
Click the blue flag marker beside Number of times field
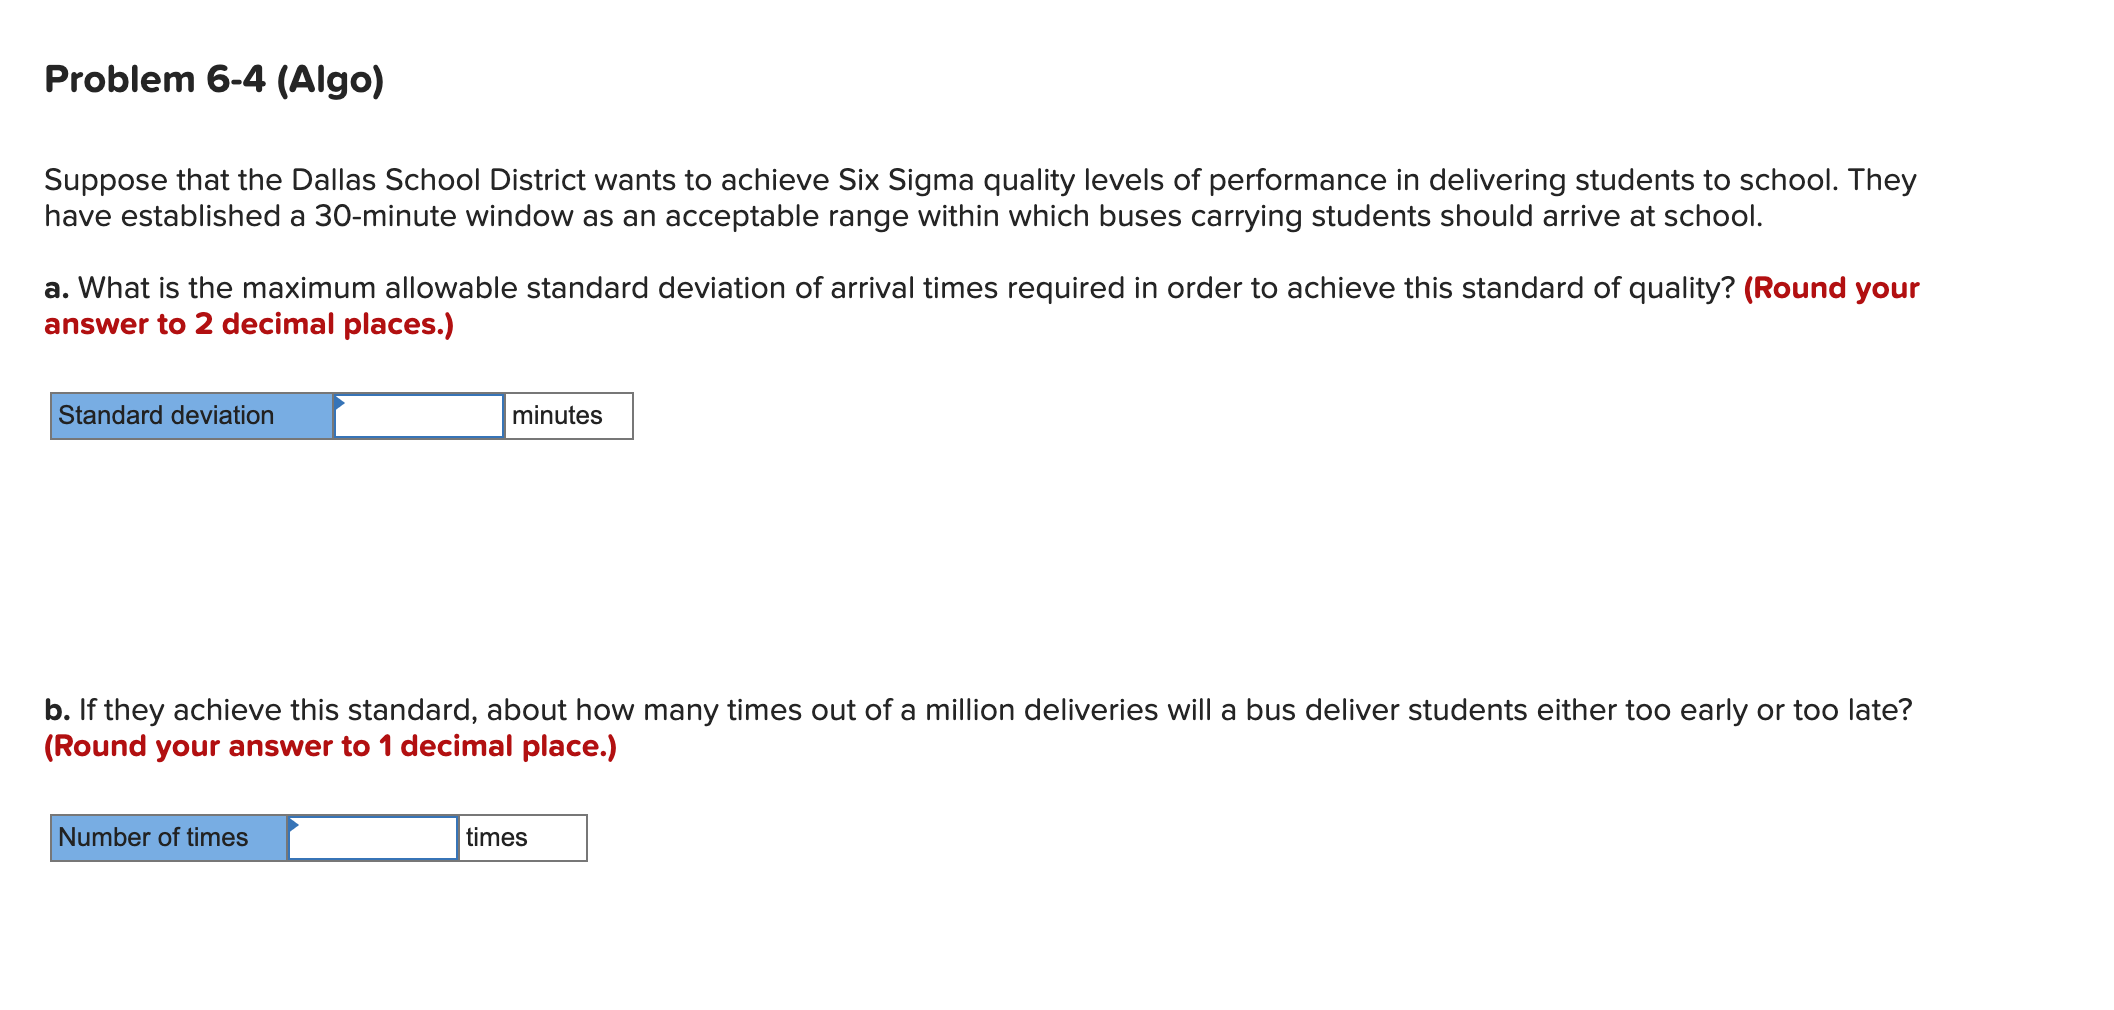coord(294,826)
